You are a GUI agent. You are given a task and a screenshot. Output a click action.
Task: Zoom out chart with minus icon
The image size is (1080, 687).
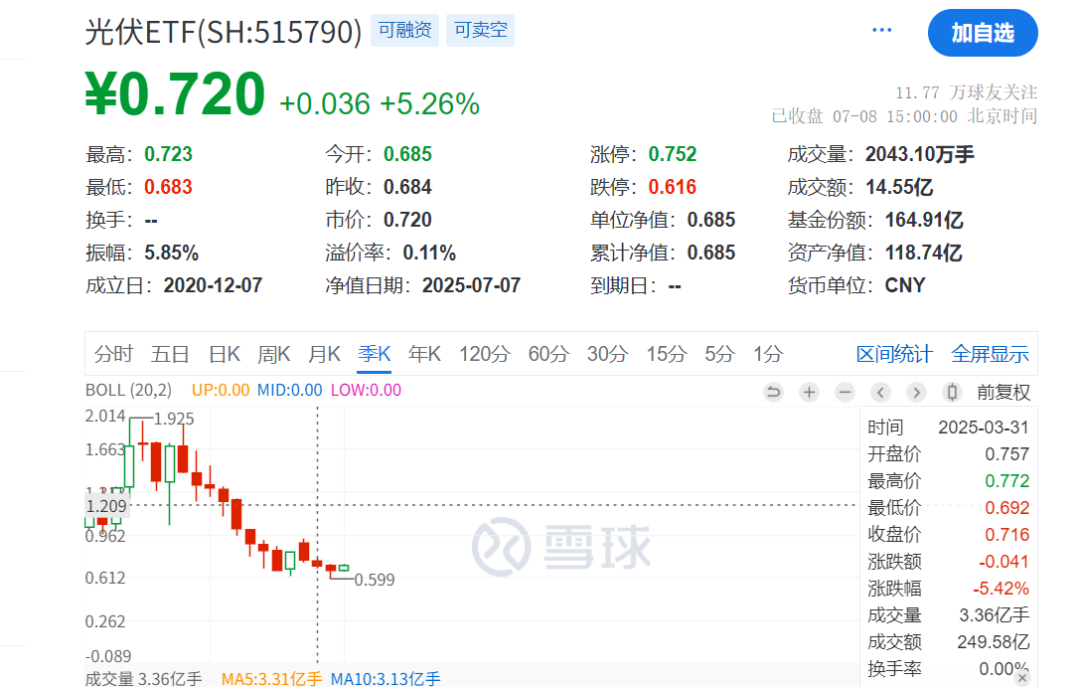845,393
